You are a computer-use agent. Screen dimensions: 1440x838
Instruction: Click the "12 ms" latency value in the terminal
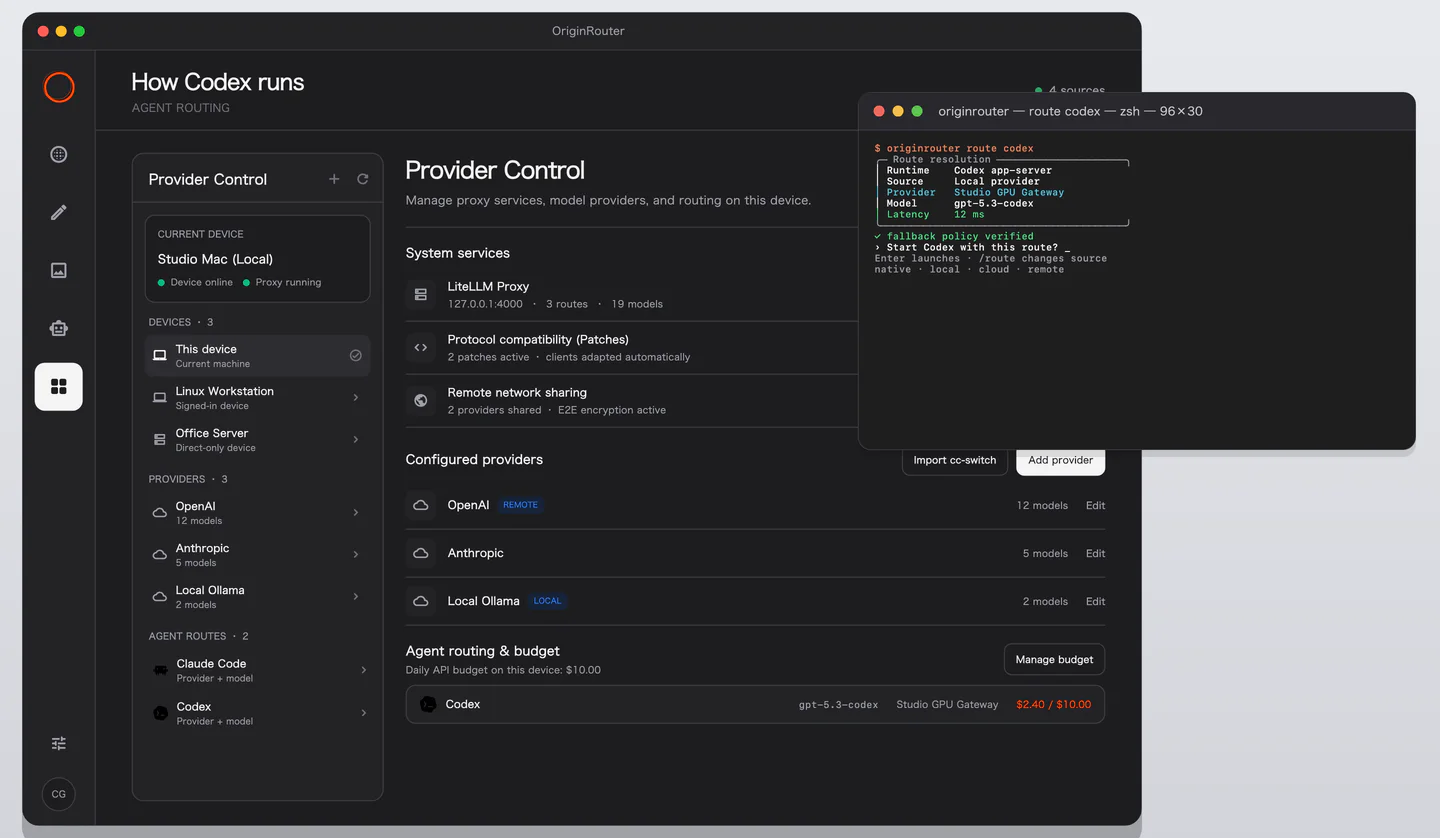[969, 214]
